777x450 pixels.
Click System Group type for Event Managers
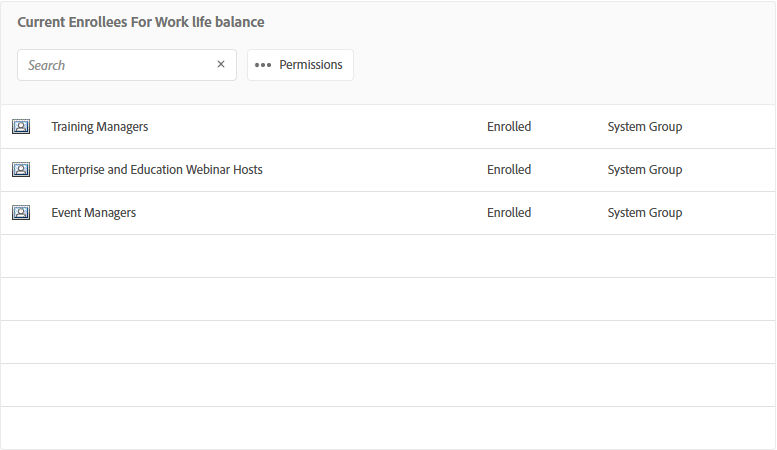(x=645, y=213)
